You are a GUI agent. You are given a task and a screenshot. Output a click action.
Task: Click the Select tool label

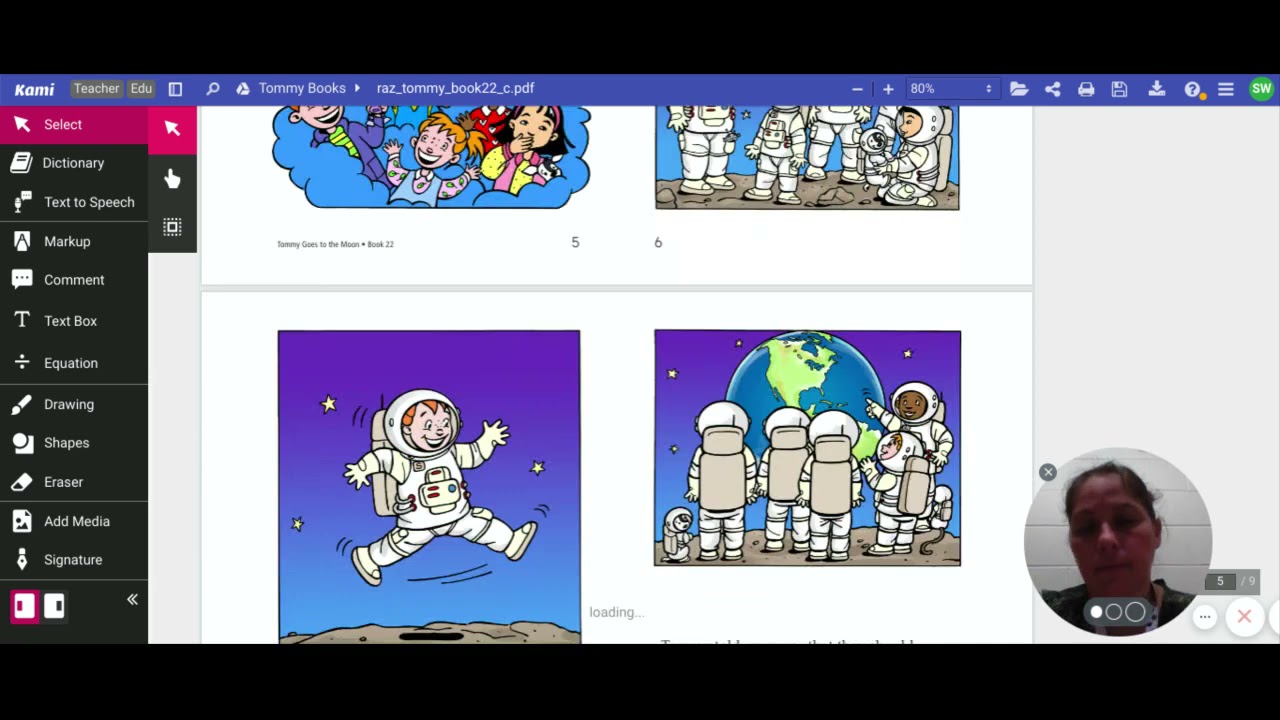click(x=63, y=125)
